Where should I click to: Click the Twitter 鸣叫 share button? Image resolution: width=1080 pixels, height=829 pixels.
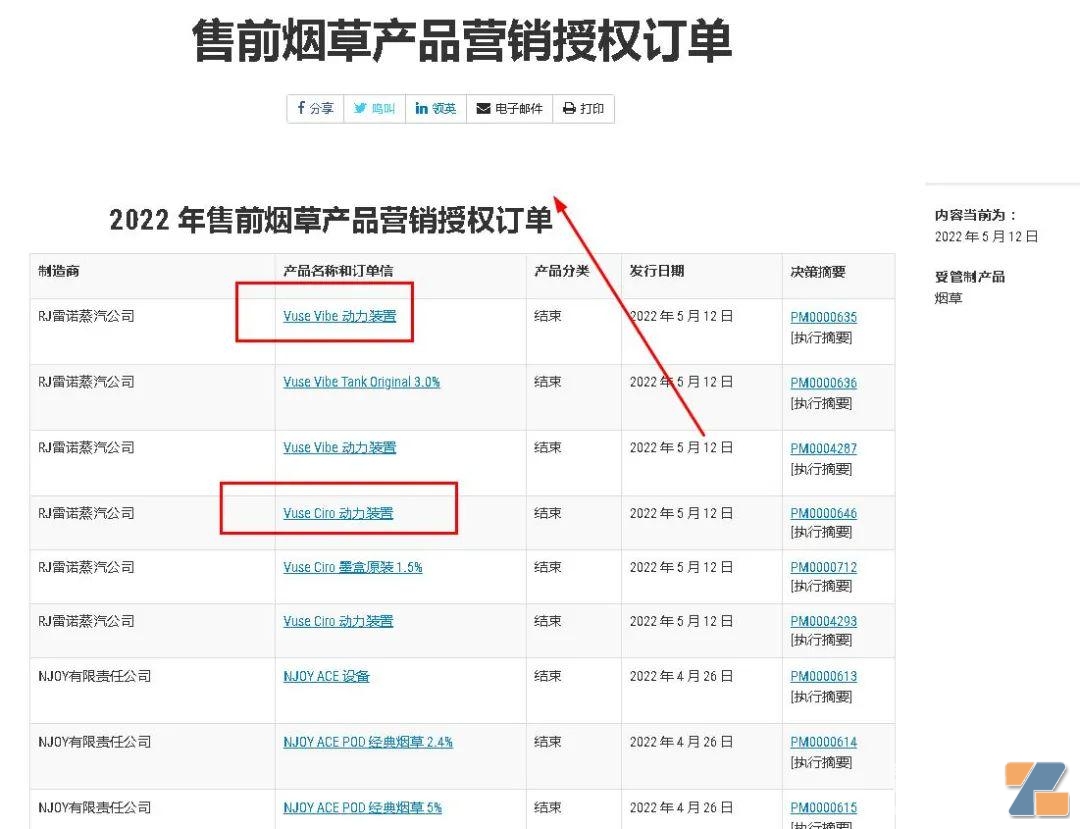pyautogui.click(x=374, y=109)
